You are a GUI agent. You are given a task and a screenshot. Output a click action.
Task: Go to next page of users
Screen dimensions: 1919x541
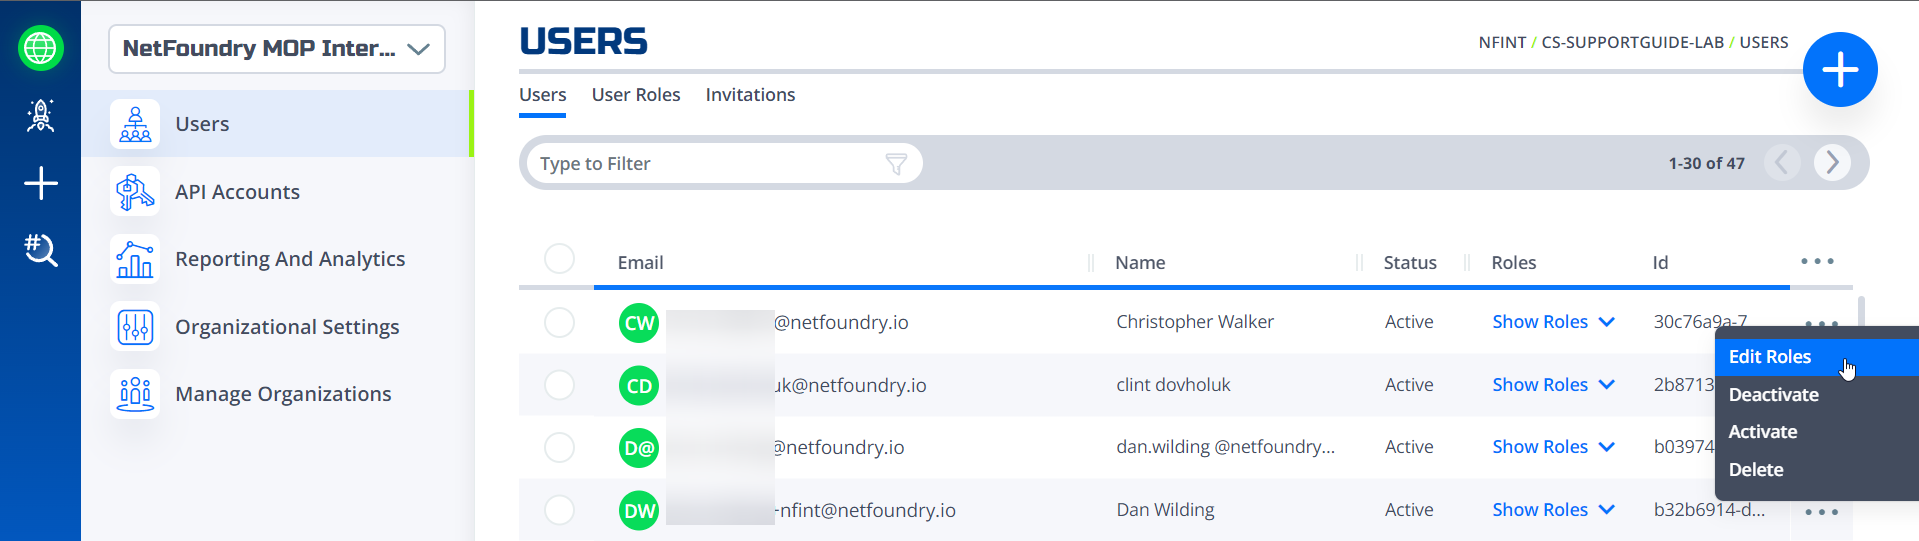click(x=1832, y=162)
